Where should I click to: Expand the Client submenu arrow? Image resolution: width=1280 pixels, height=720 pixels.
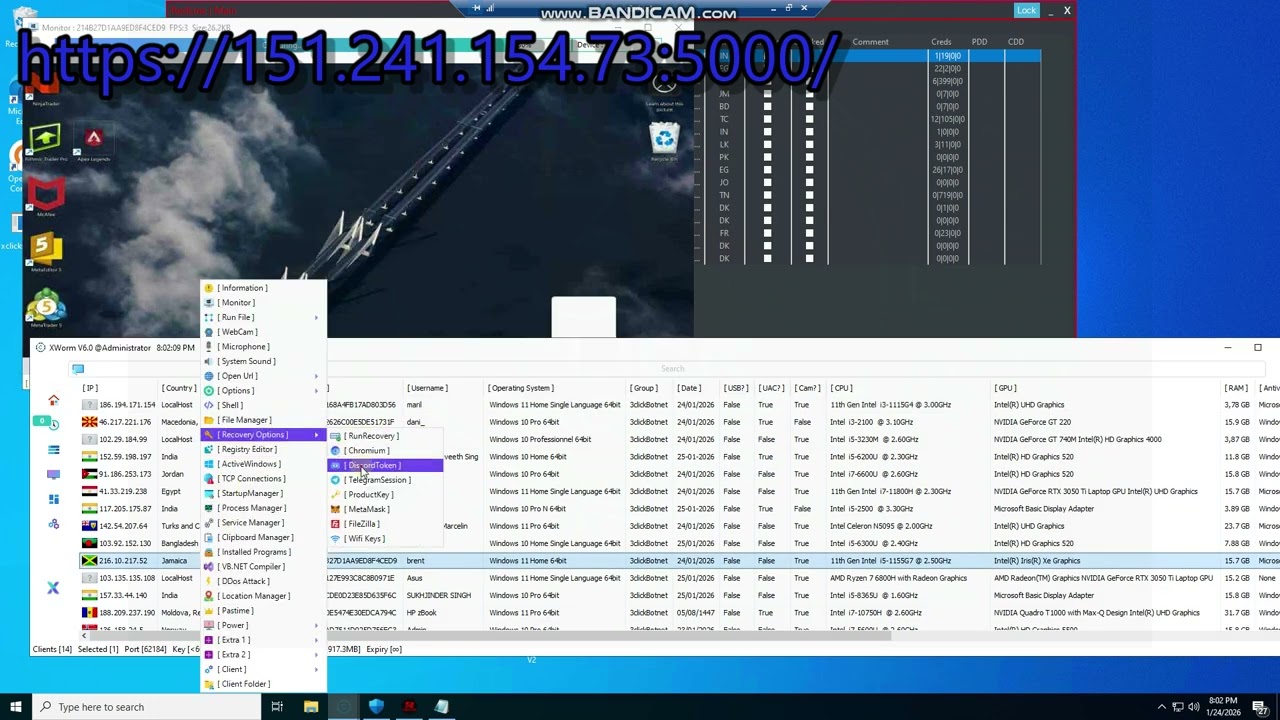pyautogui.click(x=316, y=670)
